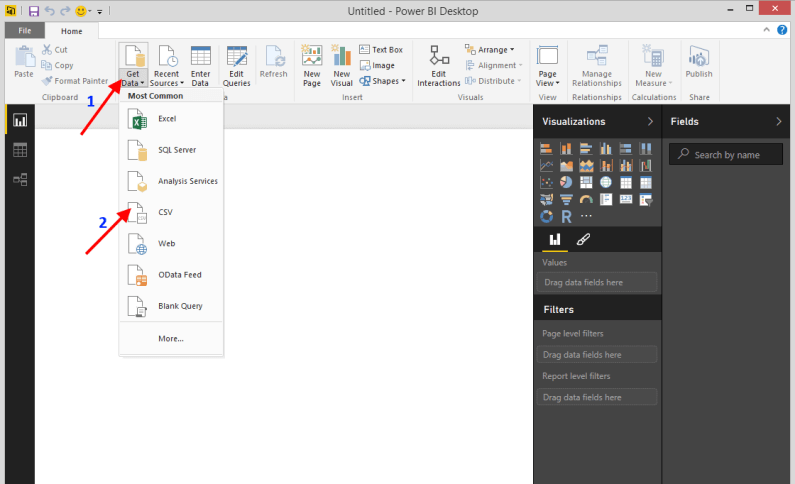The height and width of the screenshot is (484, 795).
Task: Open the File tab
Action: [x=22, y=31]
